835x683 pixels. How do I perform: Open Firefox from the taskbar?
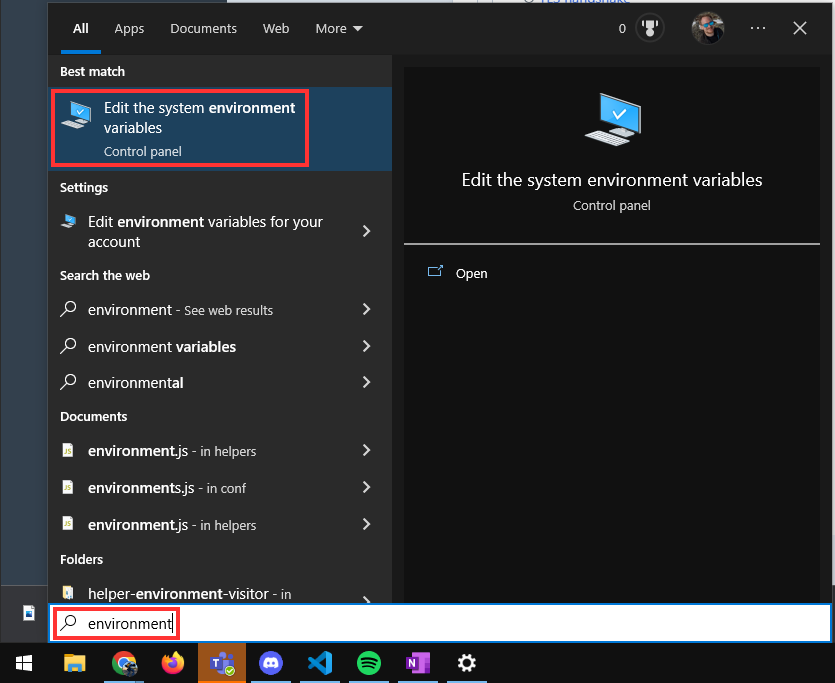(x=172, y=663)
